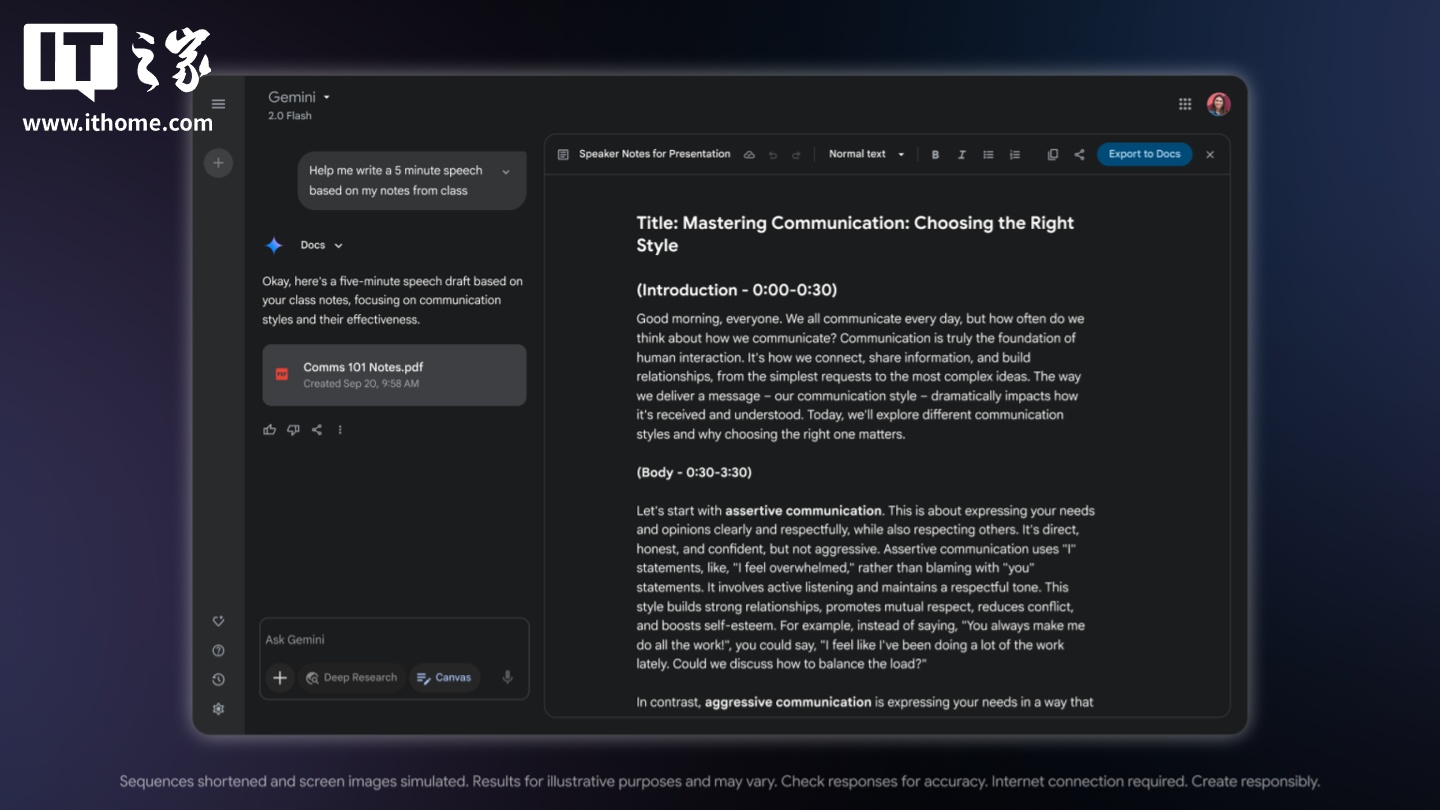Apply italic formatting in the editor toolbar
This screenshot has width=1440, height=810.
click(x=961, y=154)
